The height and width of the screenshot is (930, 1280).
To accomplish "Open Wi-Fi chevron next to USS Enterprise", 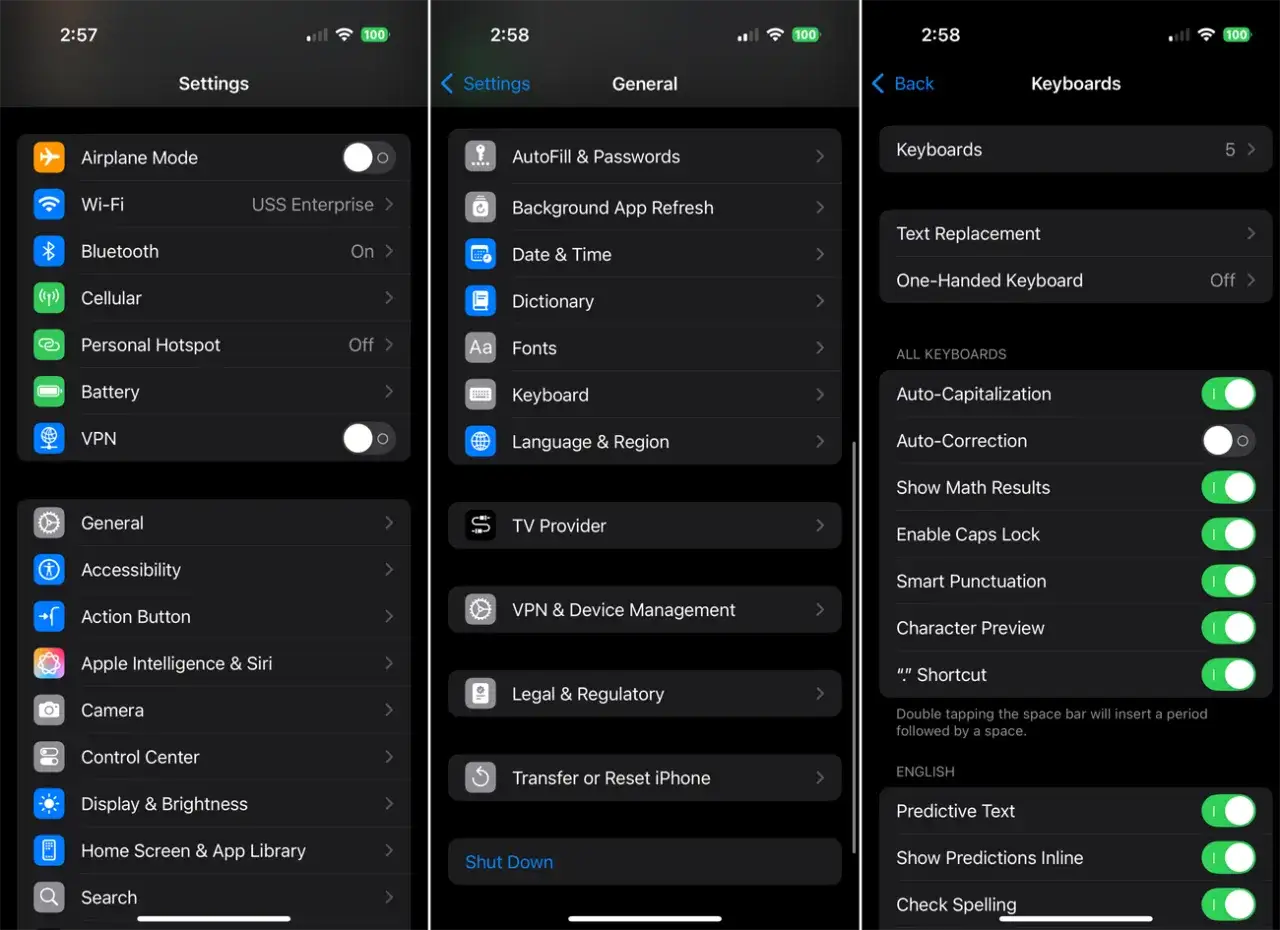I will [389, 204].
